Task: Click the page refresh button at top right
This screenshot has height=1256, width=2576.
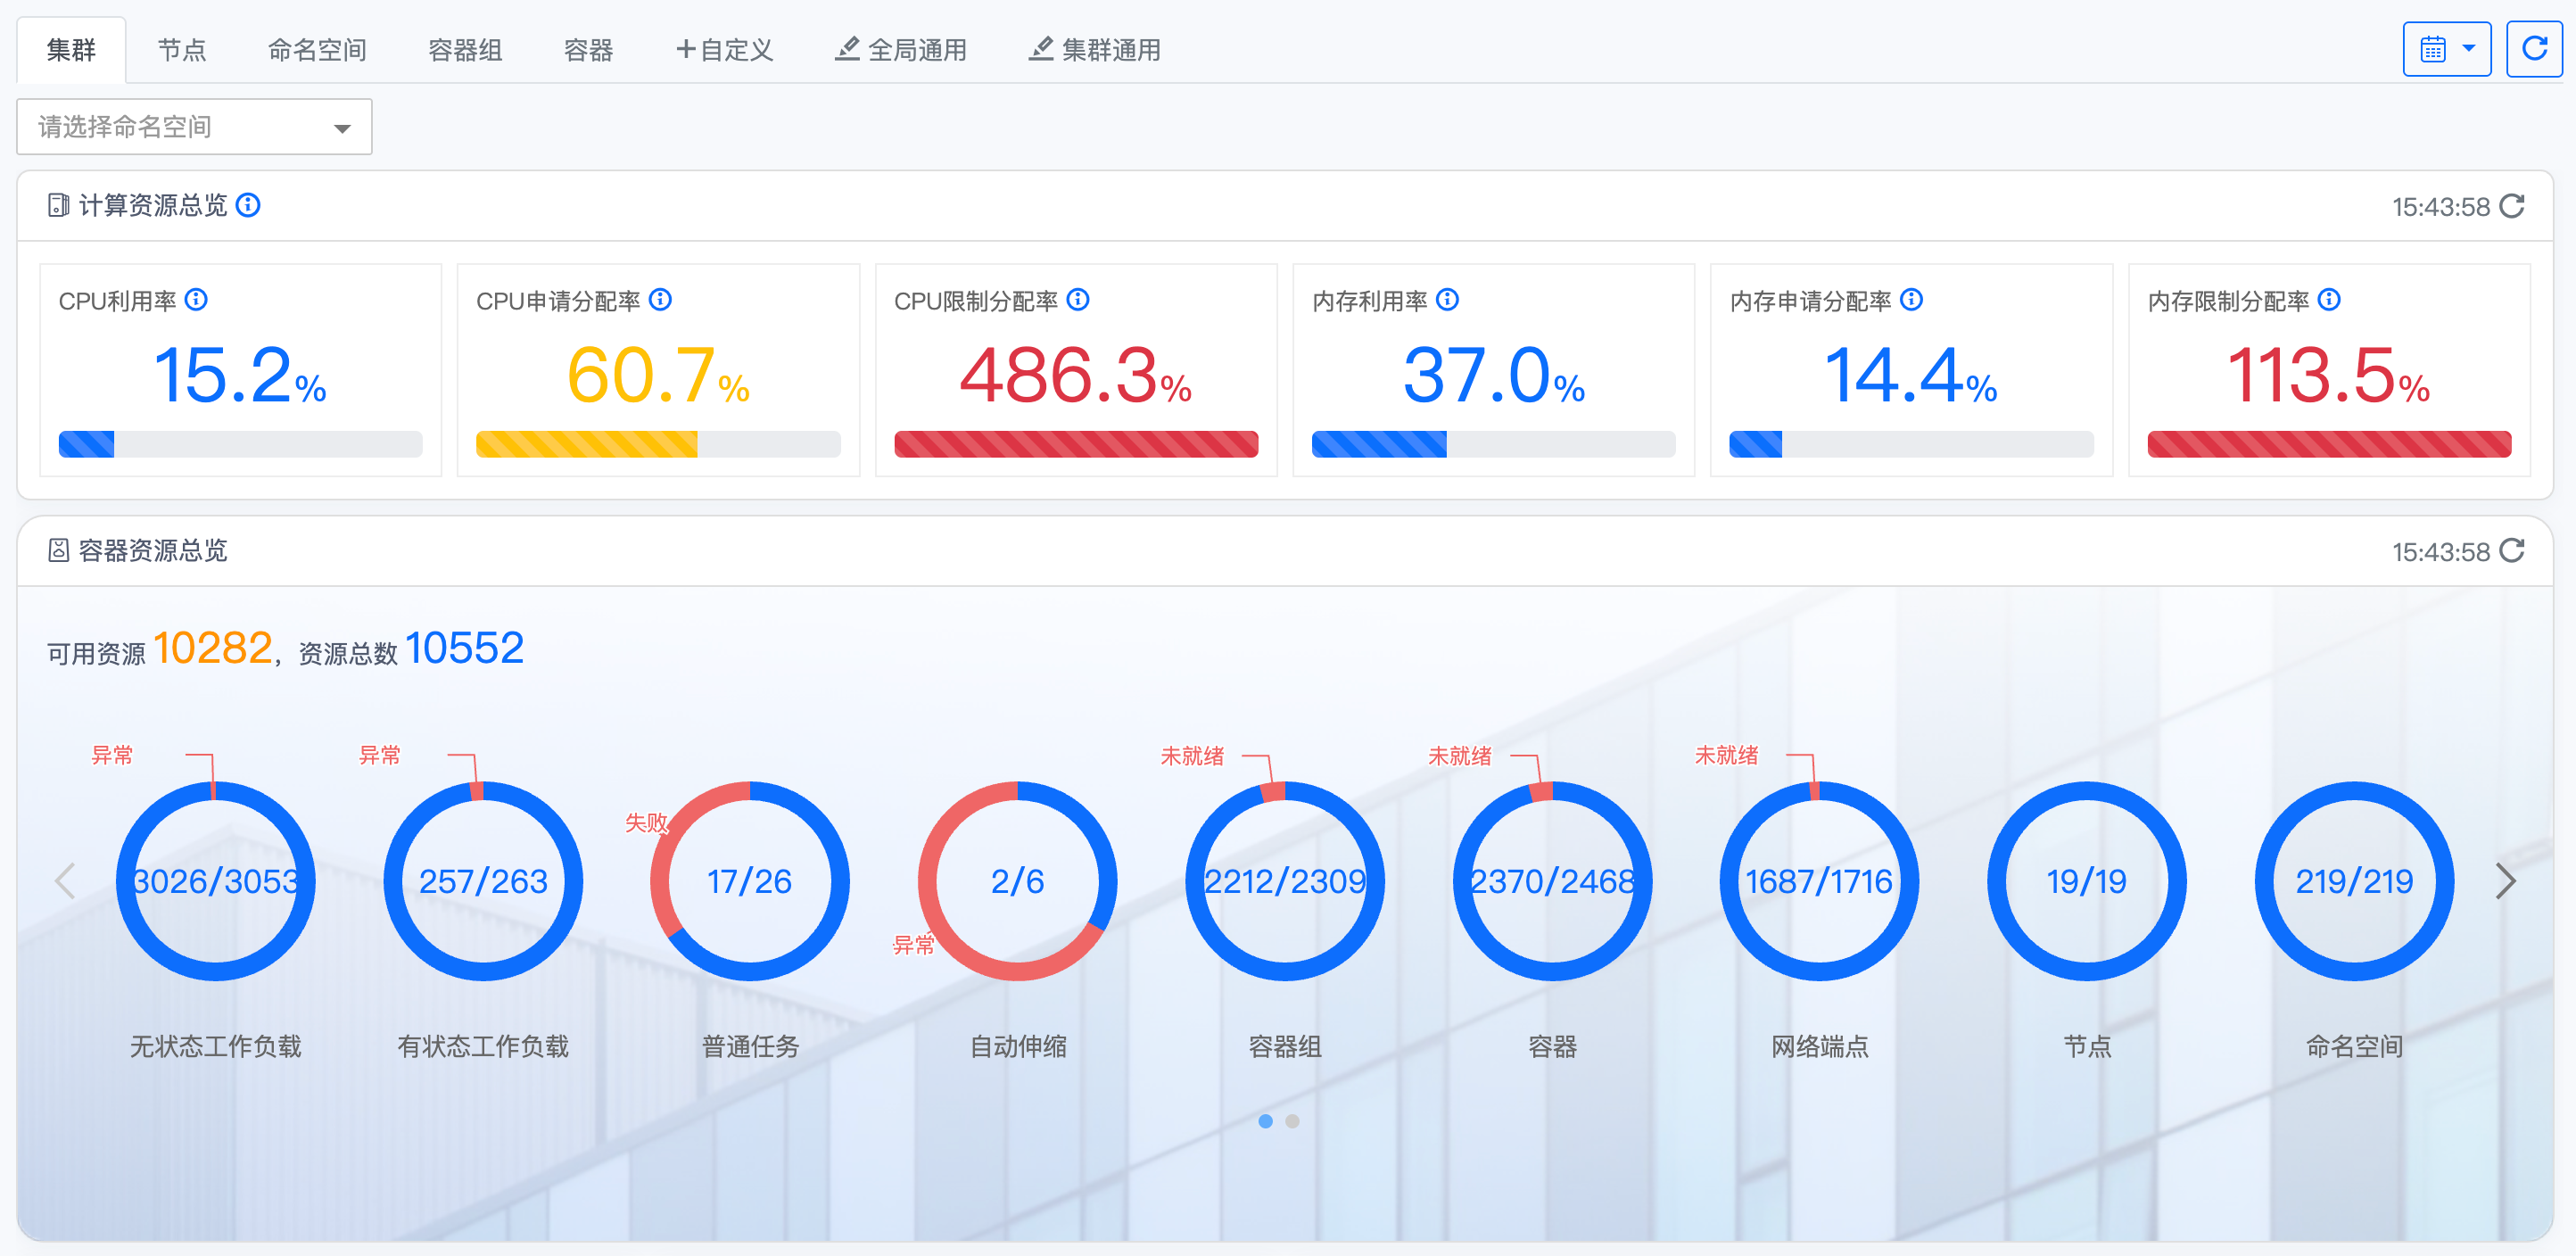Action: click(2533, 49)
